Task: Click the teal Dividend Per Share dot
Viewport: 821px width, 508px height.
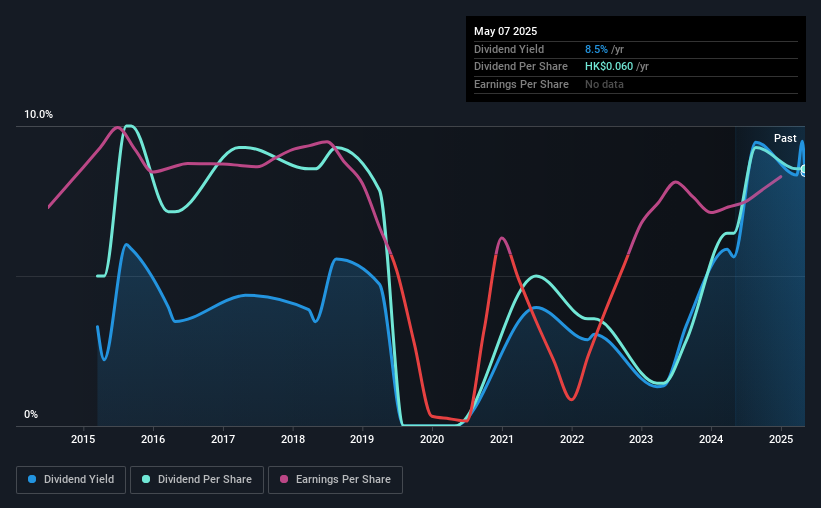Action: (146, 479)
